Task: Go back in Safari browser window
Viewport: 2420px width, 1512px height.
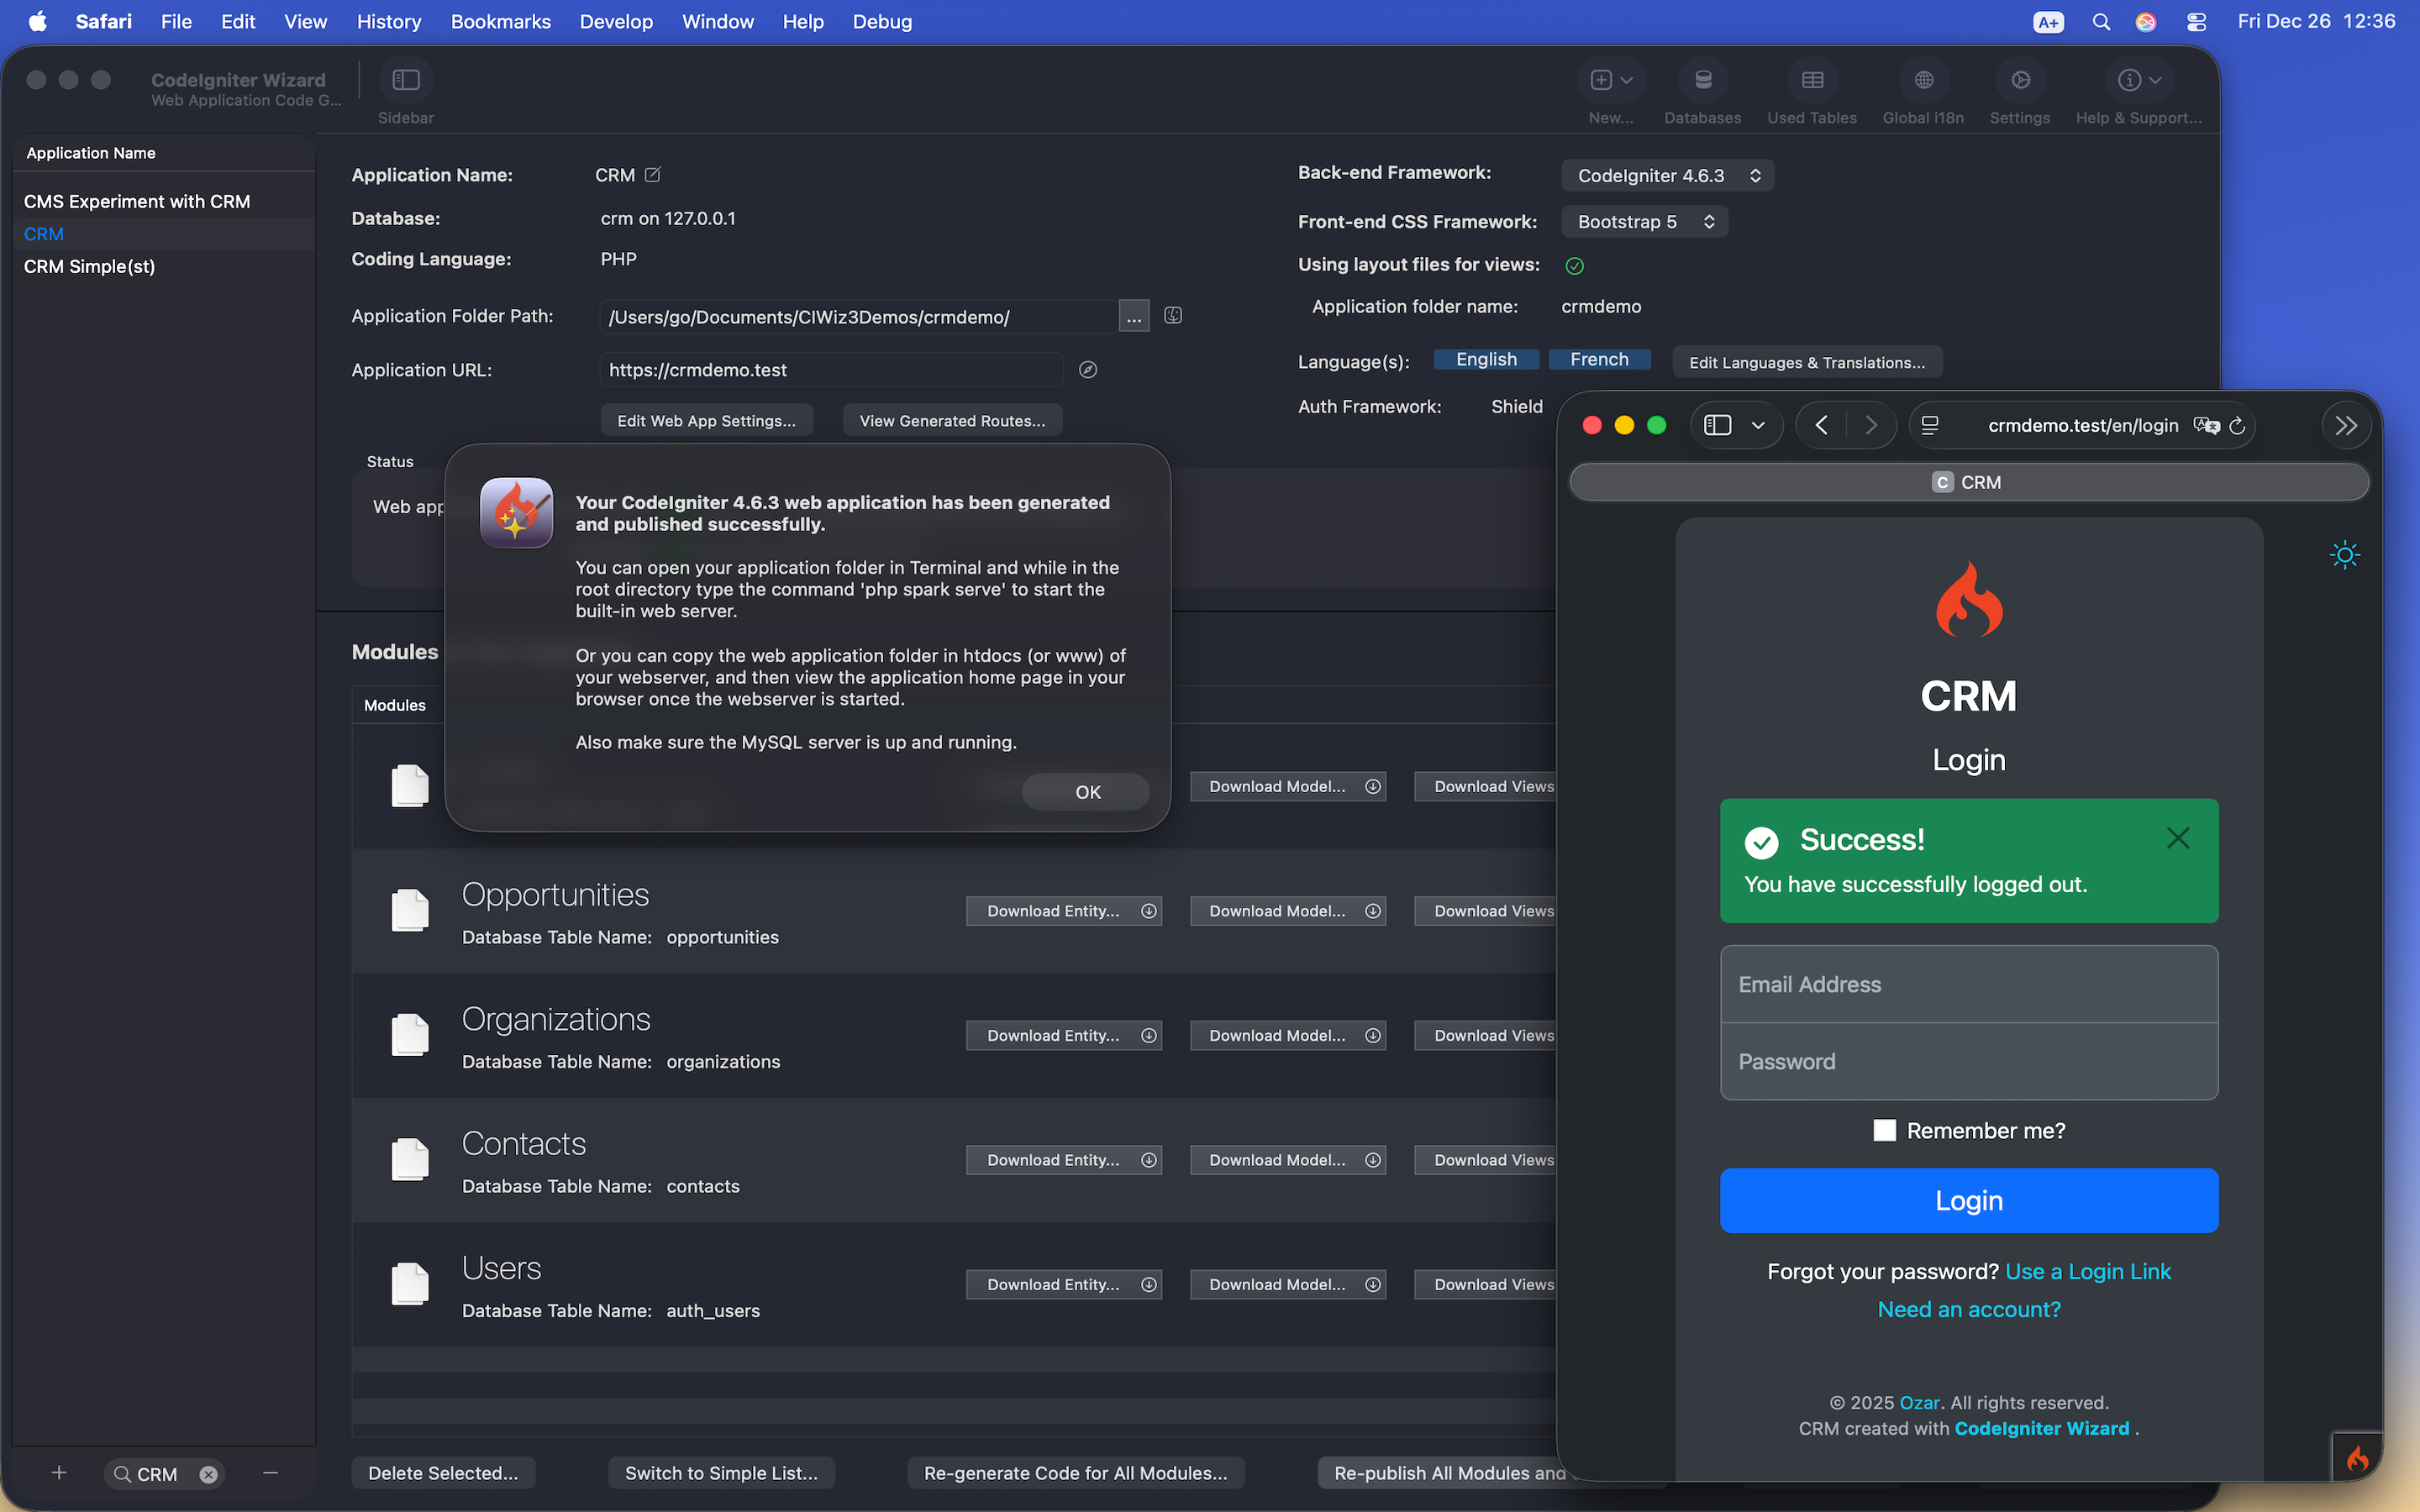Action: pyautogui.click(x=1821, y=426)
